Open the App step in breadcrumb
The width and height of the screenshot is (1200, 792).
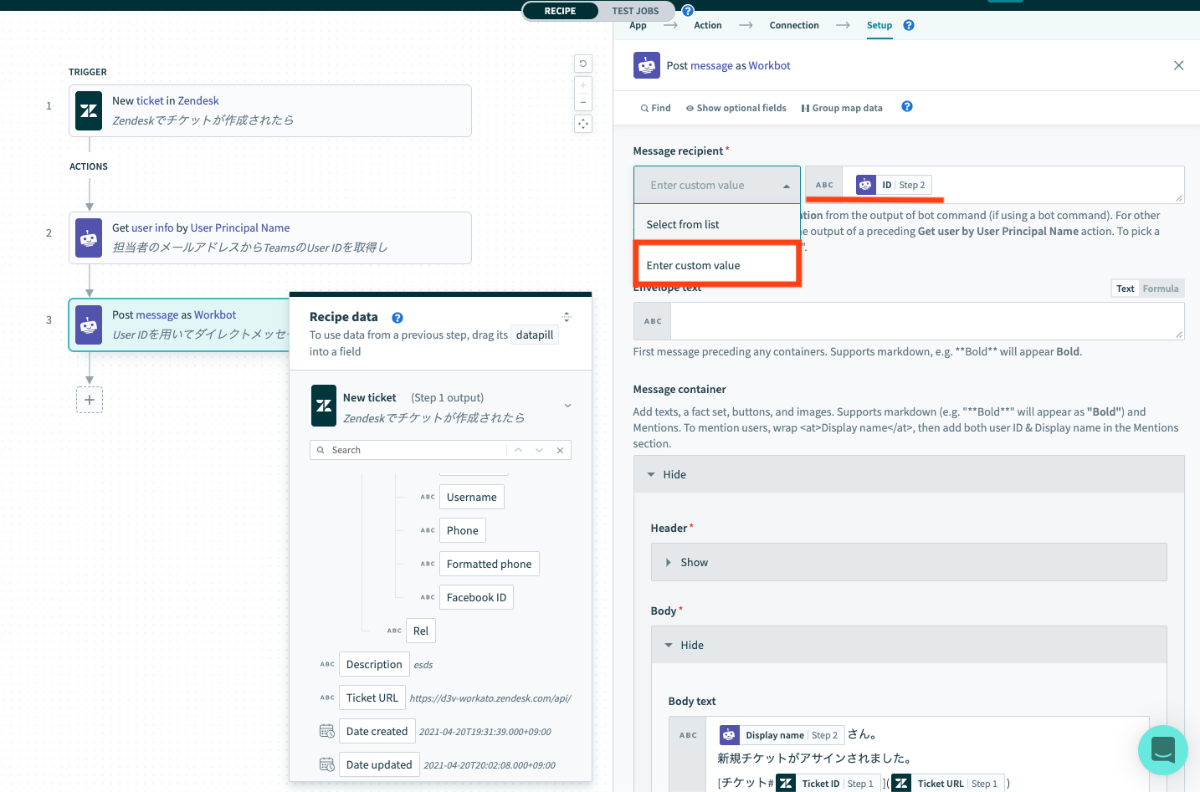pyautogui.click(x=638, y=25)
